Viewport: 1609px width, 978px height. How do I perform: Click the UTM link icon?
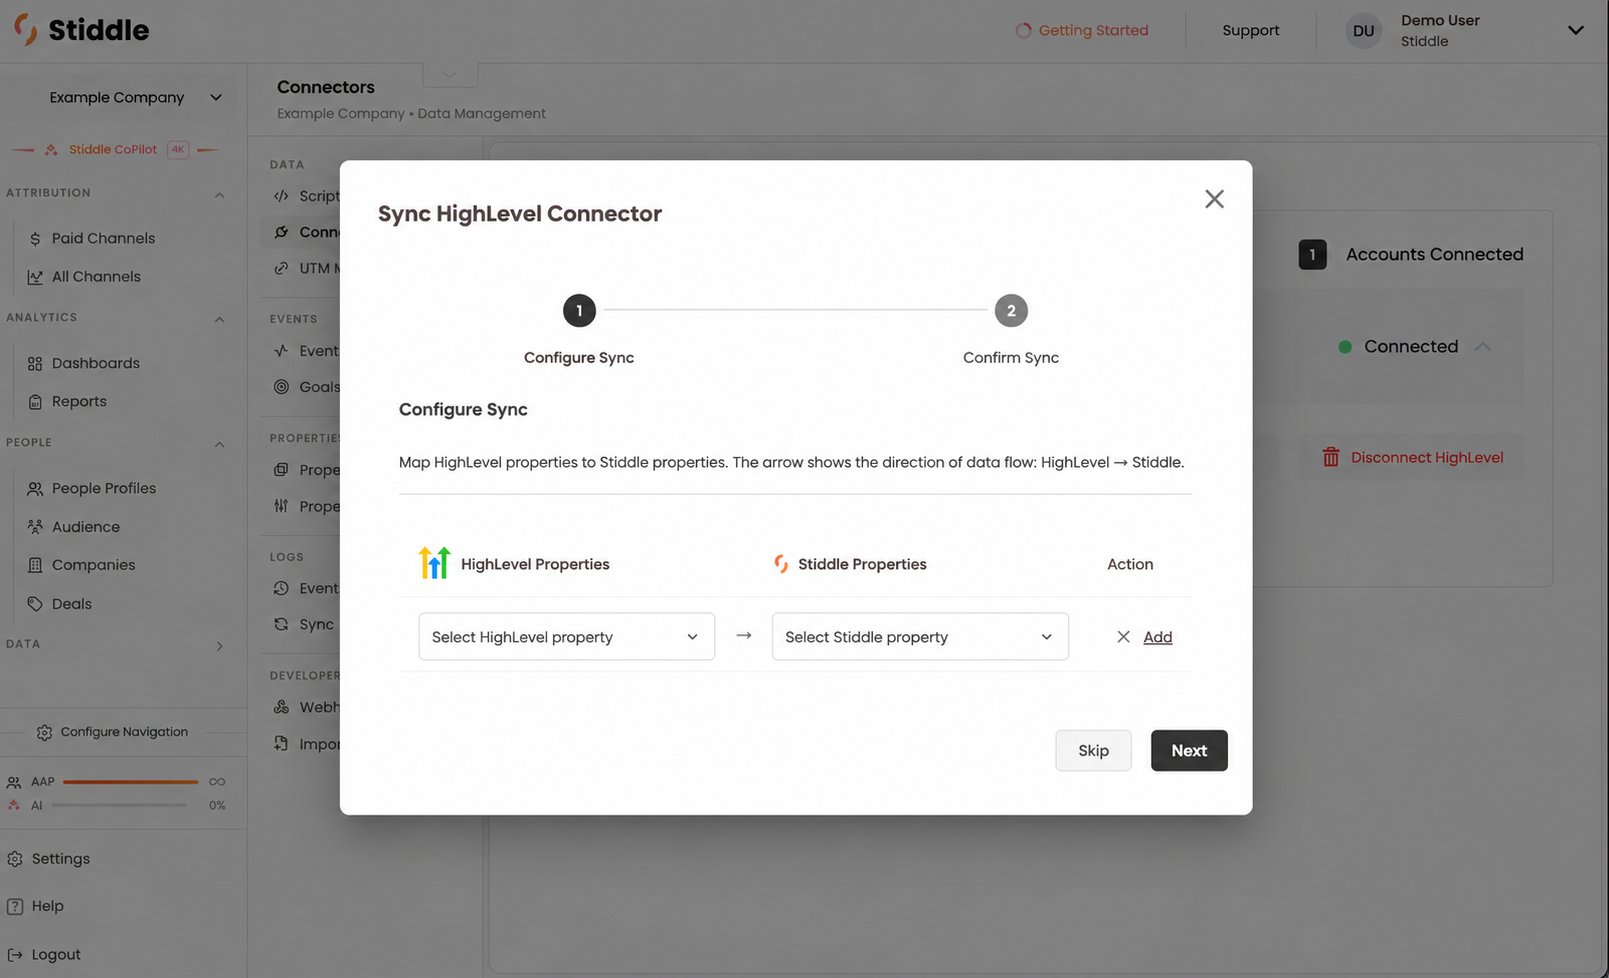(281, 268)
